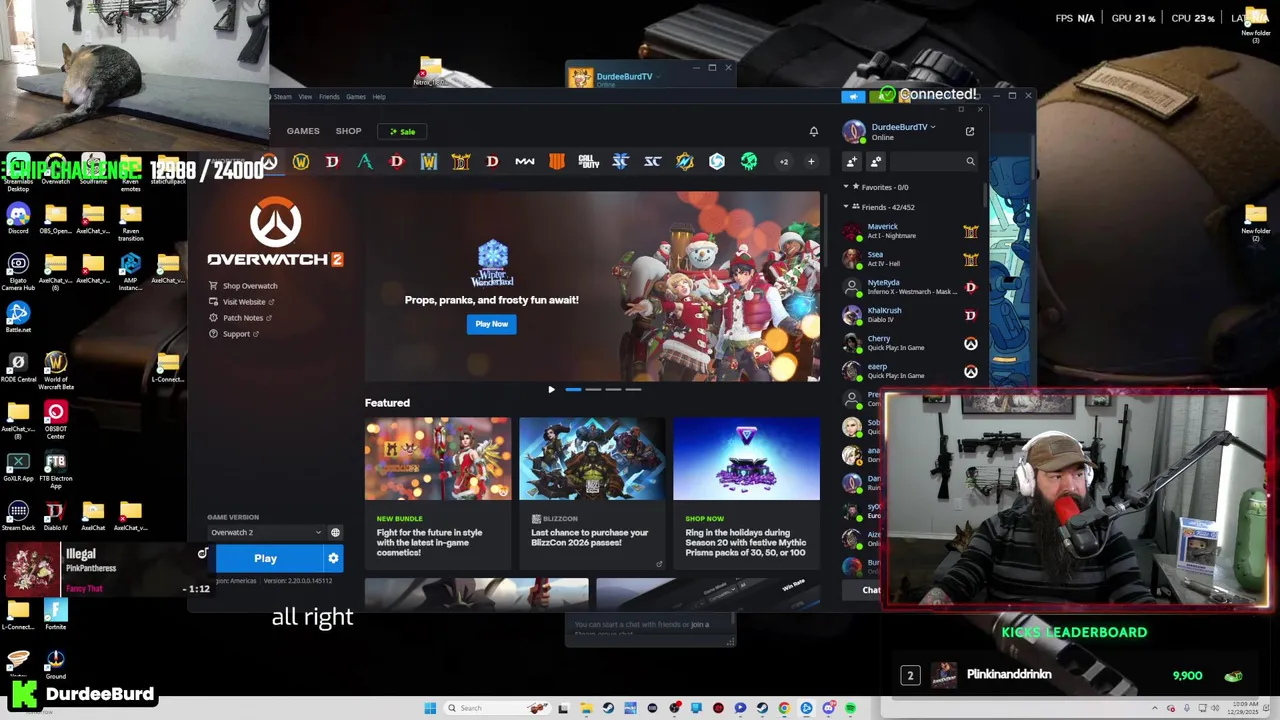Jump to last banner carousel indicator
Image resolution: width=1280 pixels, height=720 pixels.
point(633,390)
